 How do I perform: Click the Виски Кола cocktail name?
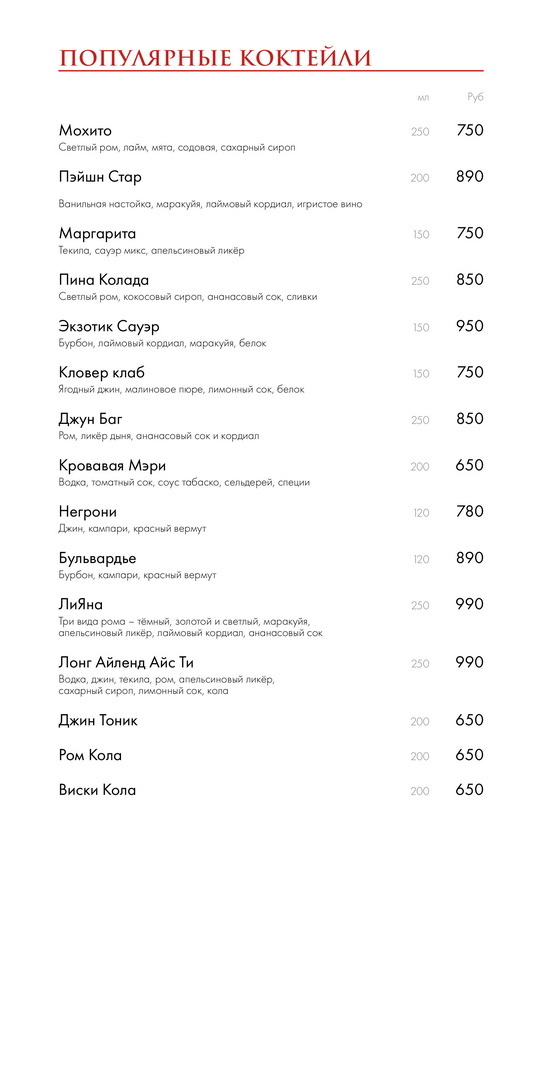pos(97,791)
